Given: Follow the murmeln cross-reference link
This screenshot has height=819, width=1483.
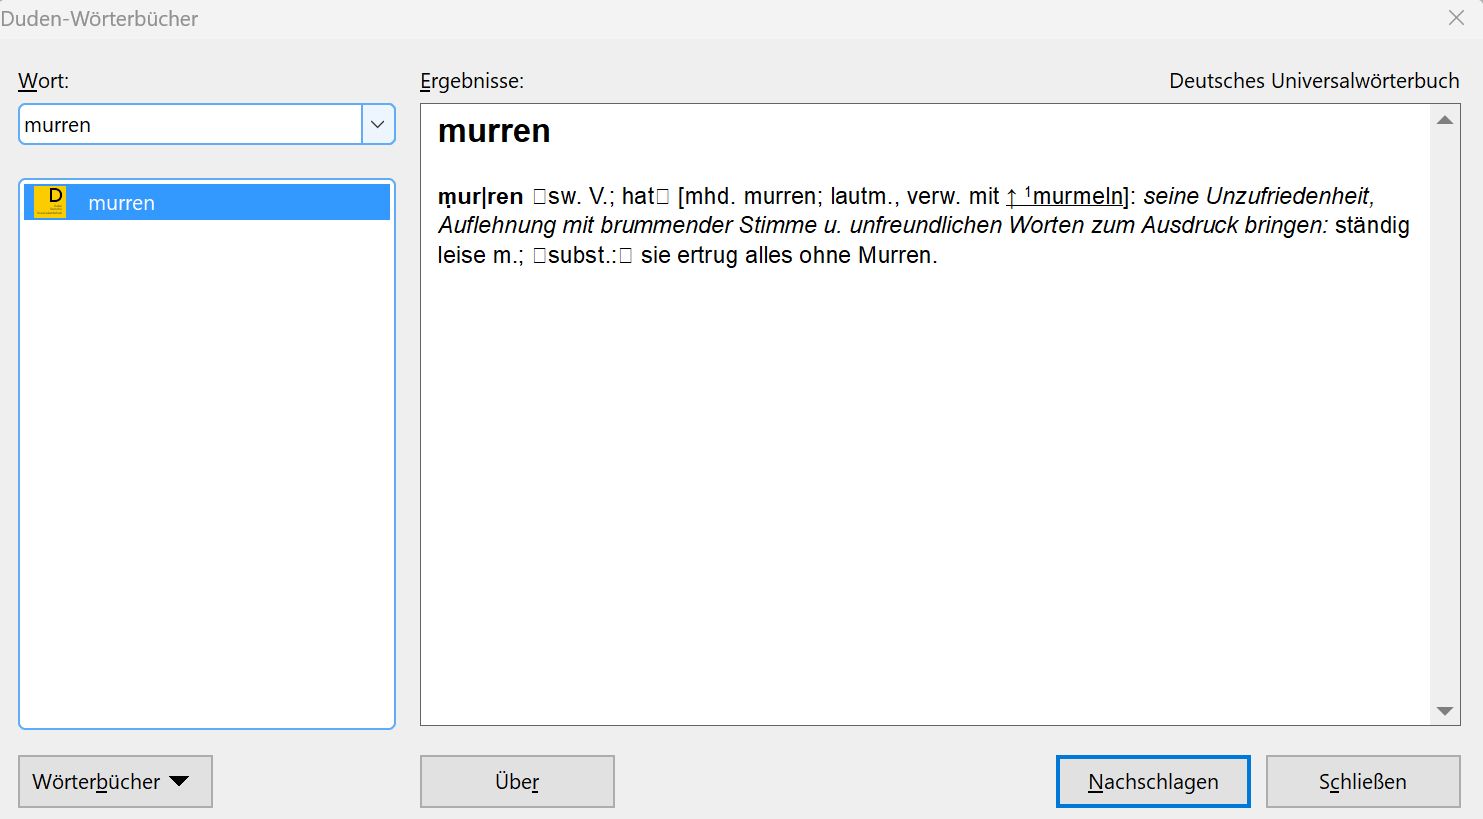Looking at the screenshot, I should (x=1066, y=196).
